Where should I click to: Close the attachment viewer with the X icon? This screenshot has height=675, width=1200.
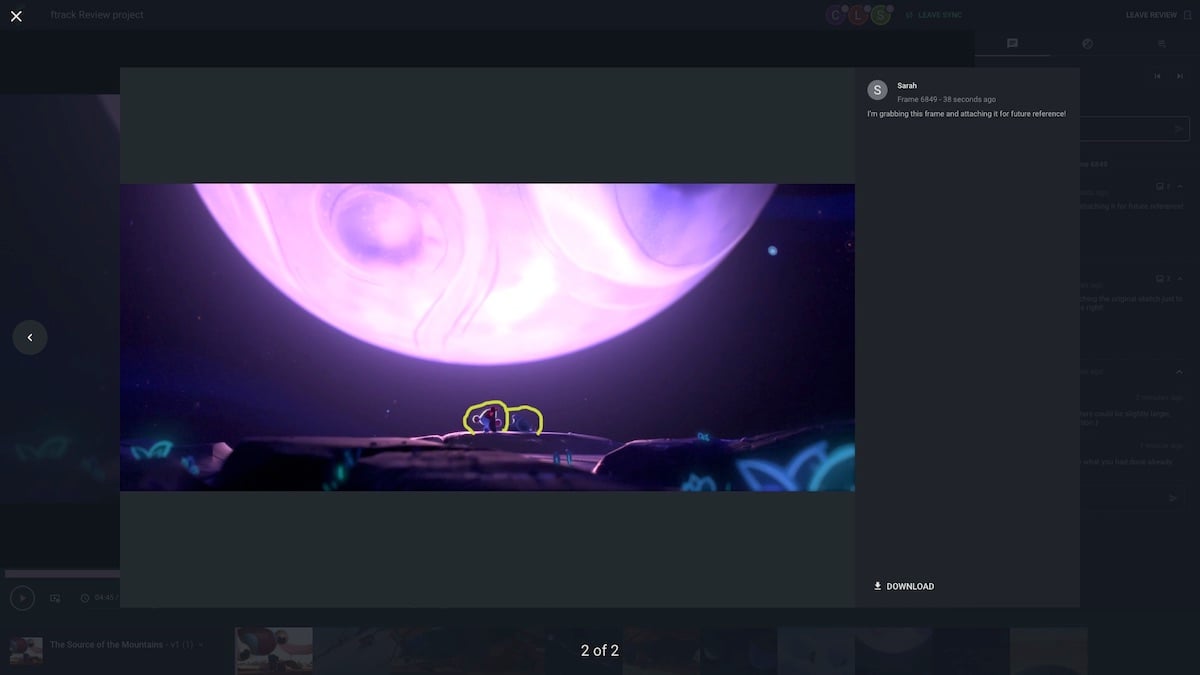pyautogui.click(x=16, y=15)
